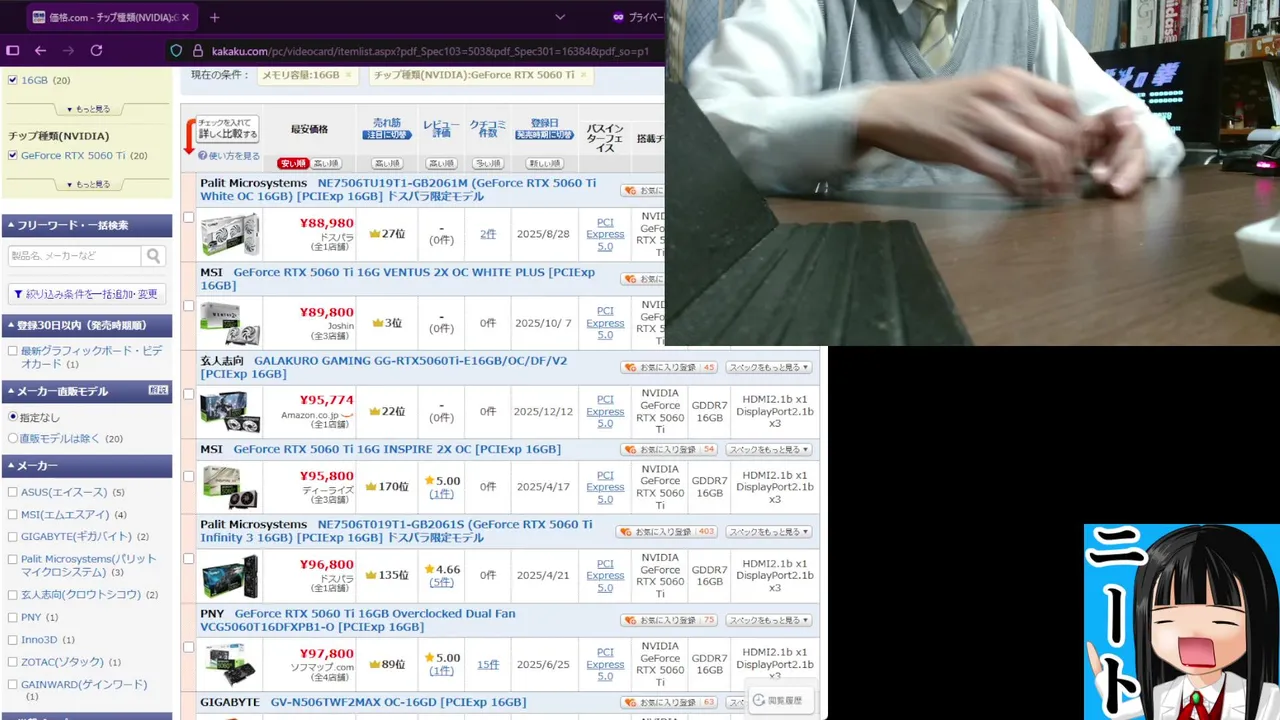Screen dimensions: 1280x720
Task: Check the ASUS(エイスース) maker filter
Action: coord(13,492)
